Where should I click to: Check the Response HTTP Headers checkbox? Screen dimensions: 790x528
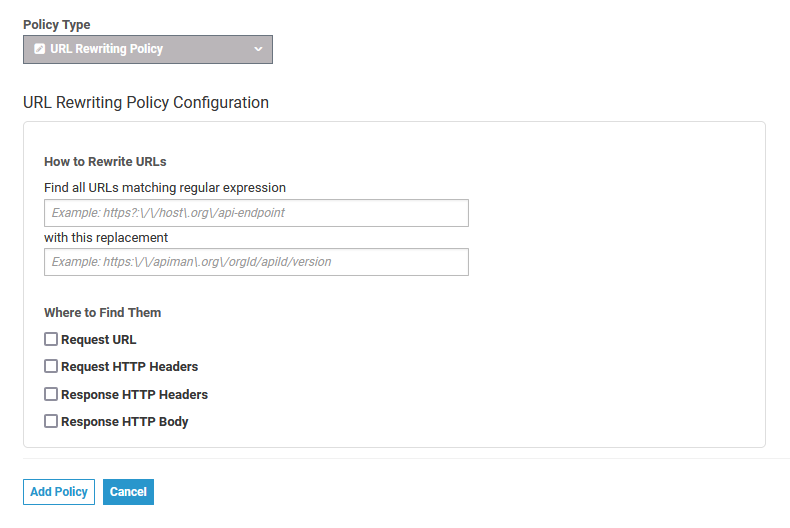point(51,394)
